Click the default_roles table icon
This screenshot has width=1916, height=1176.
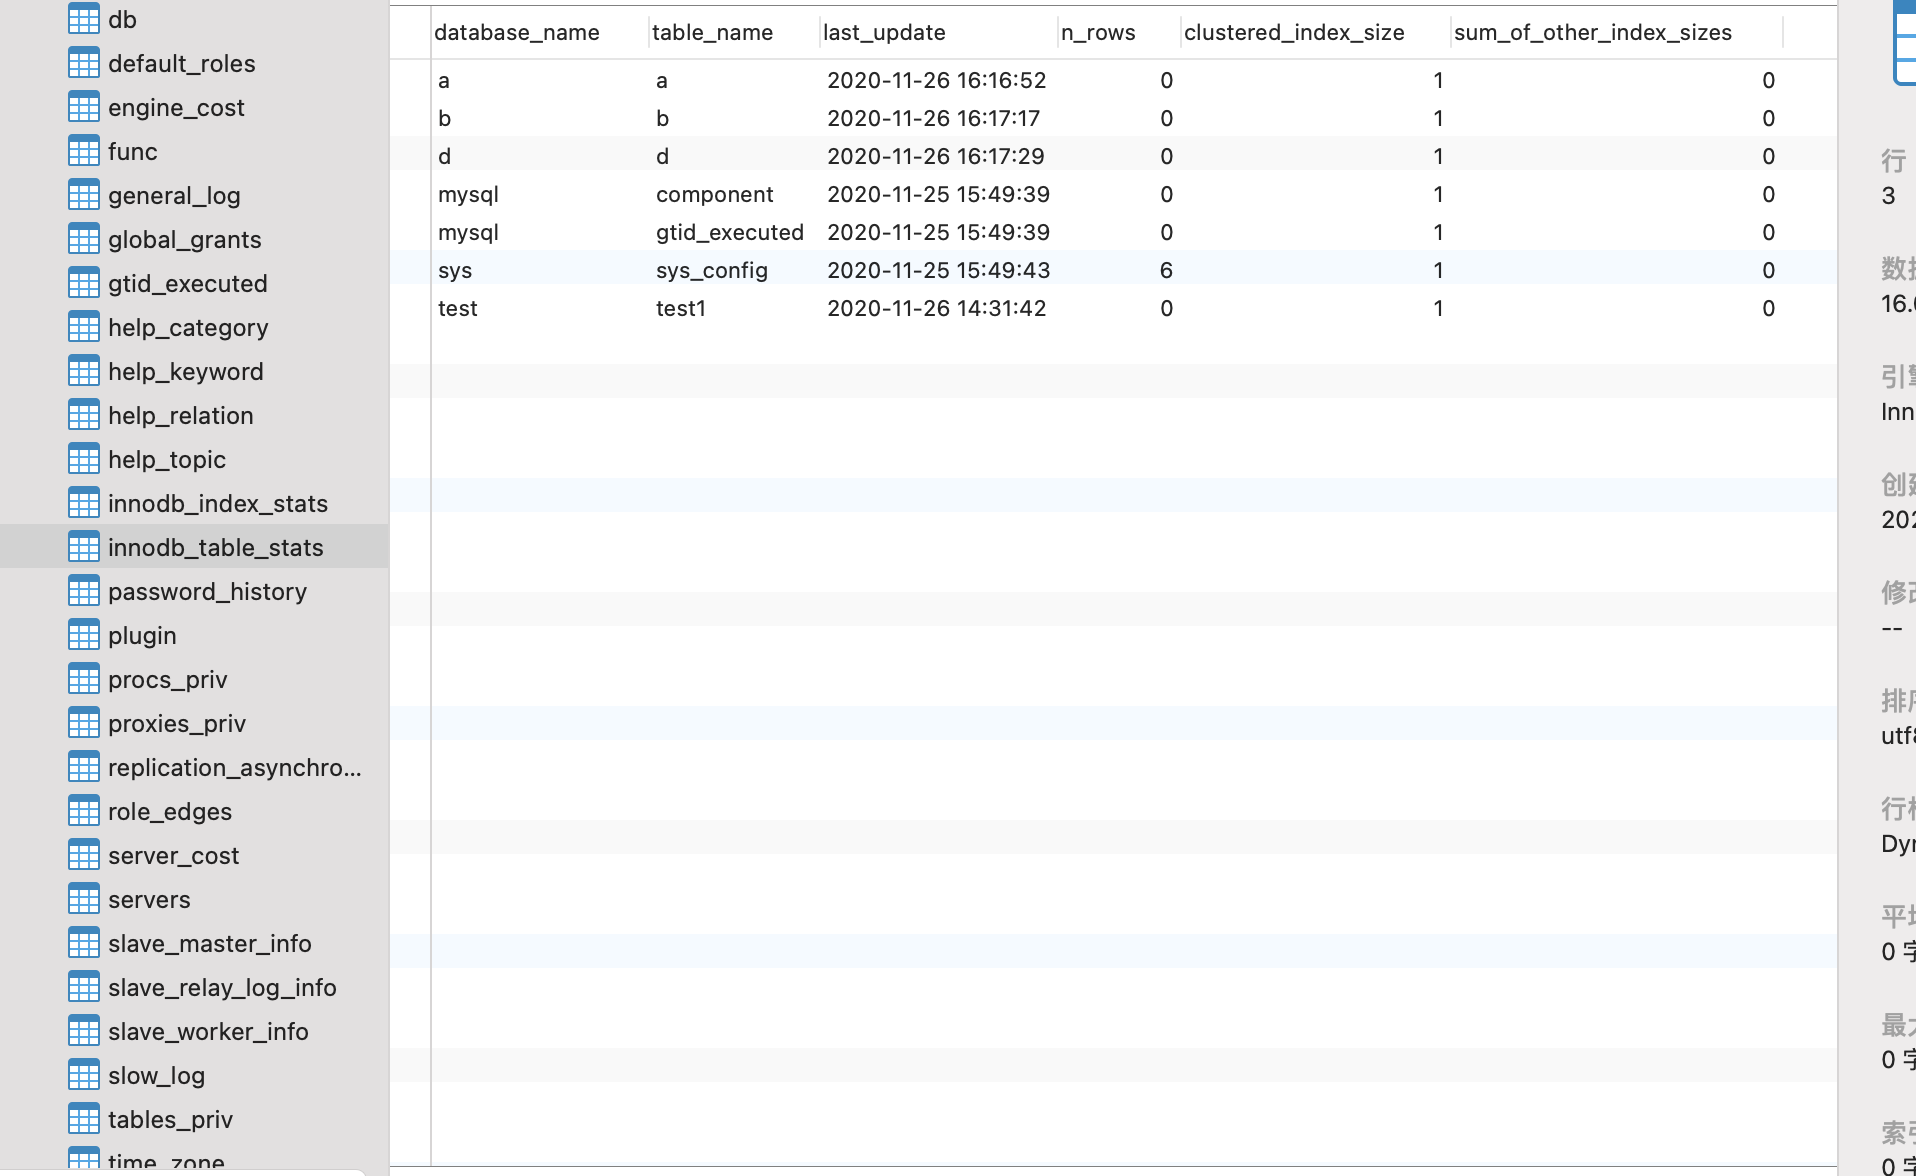click(84, 63)
